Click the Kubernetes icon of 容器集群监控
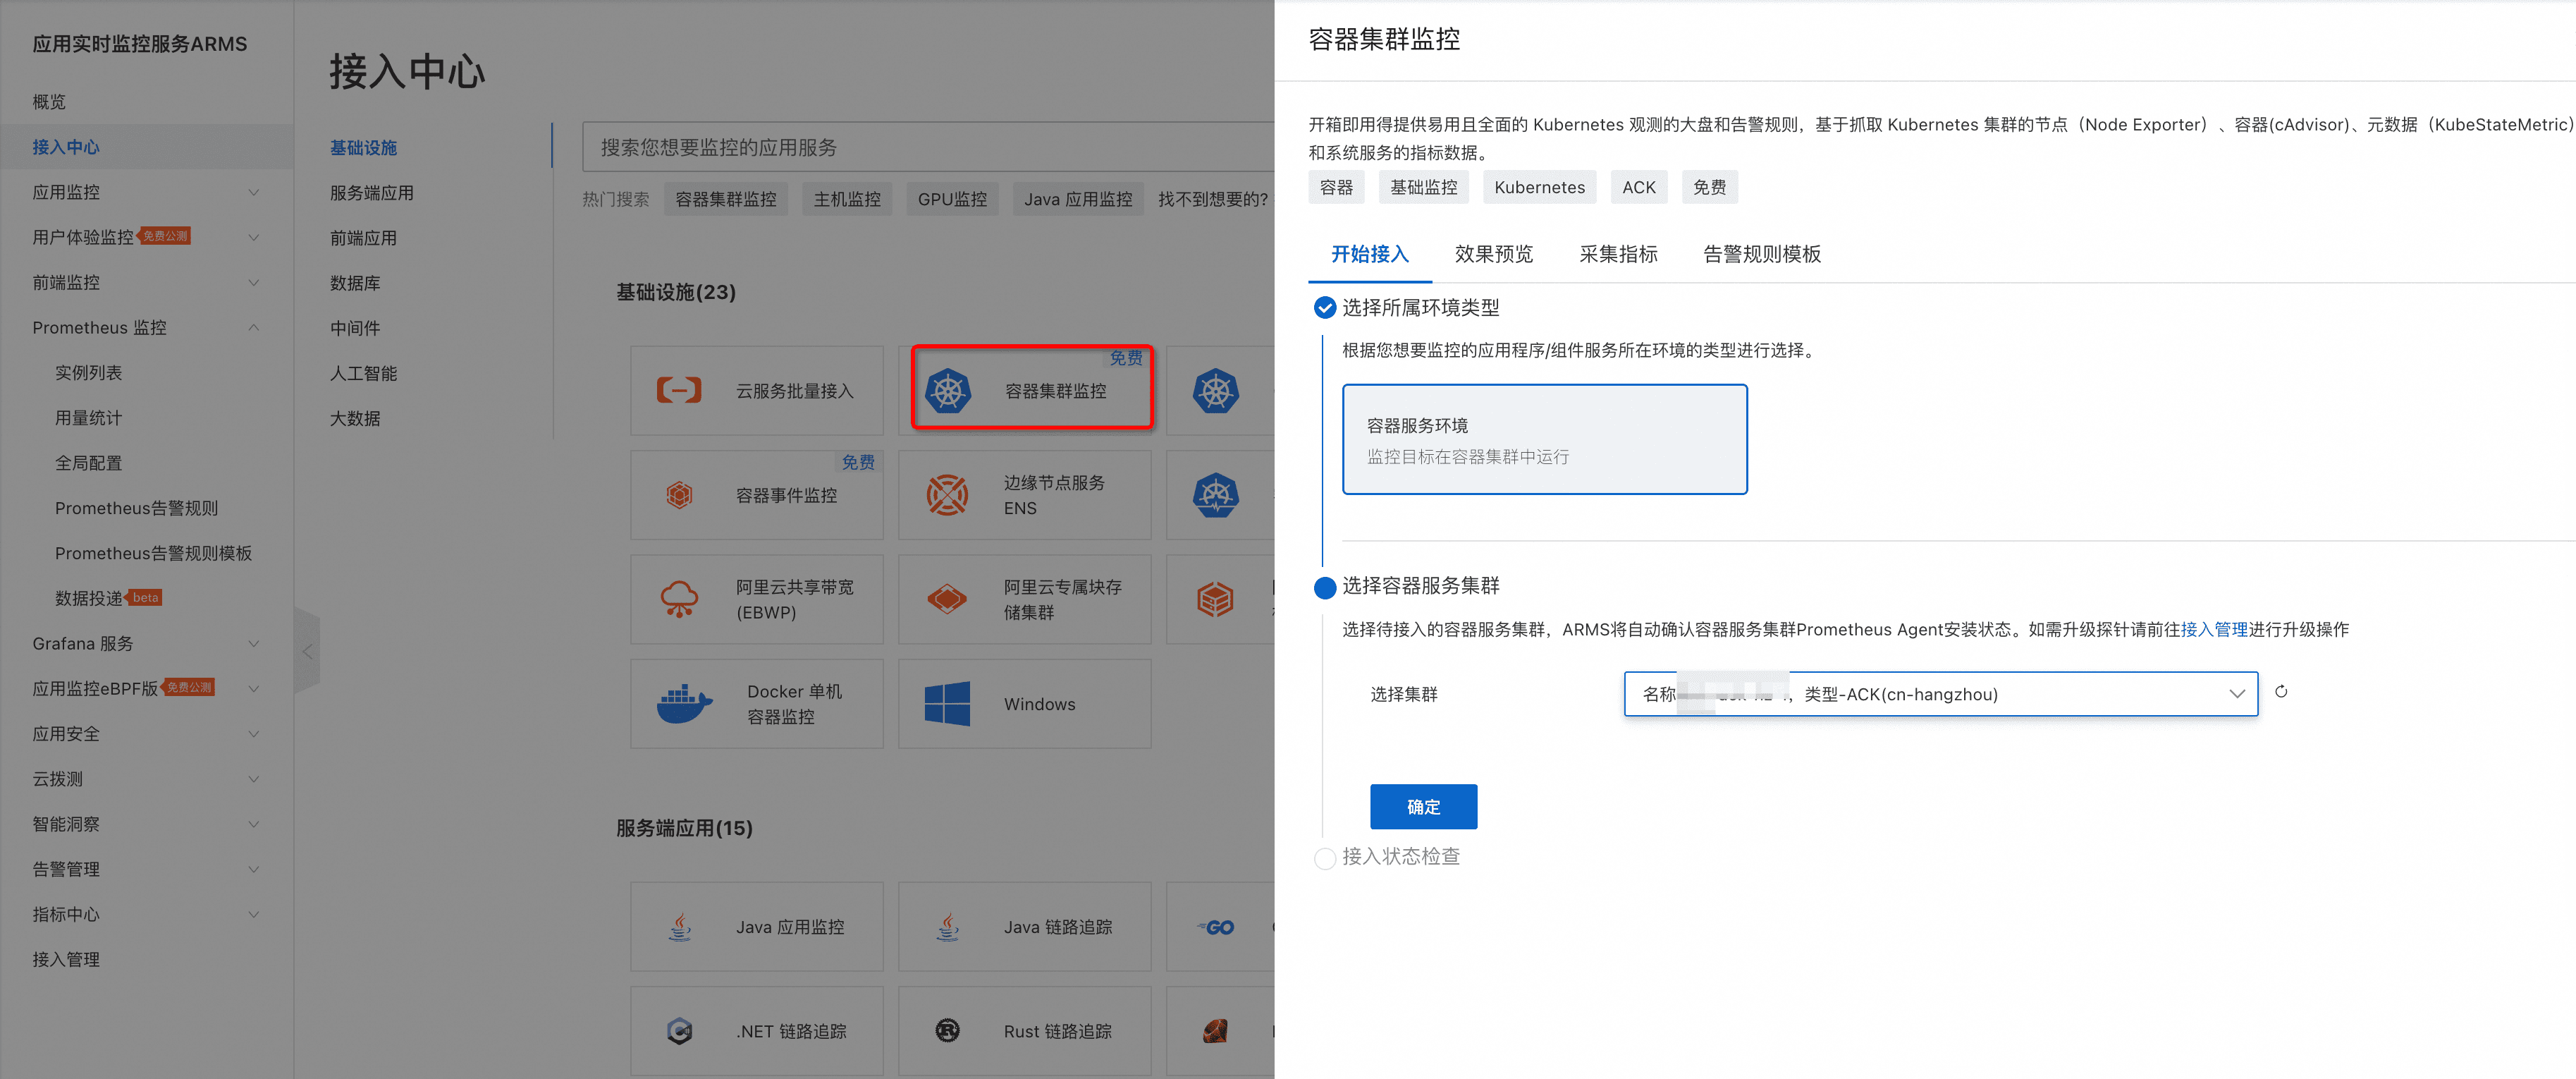Screen dimensions: 2576x1079 pos(947,391)
